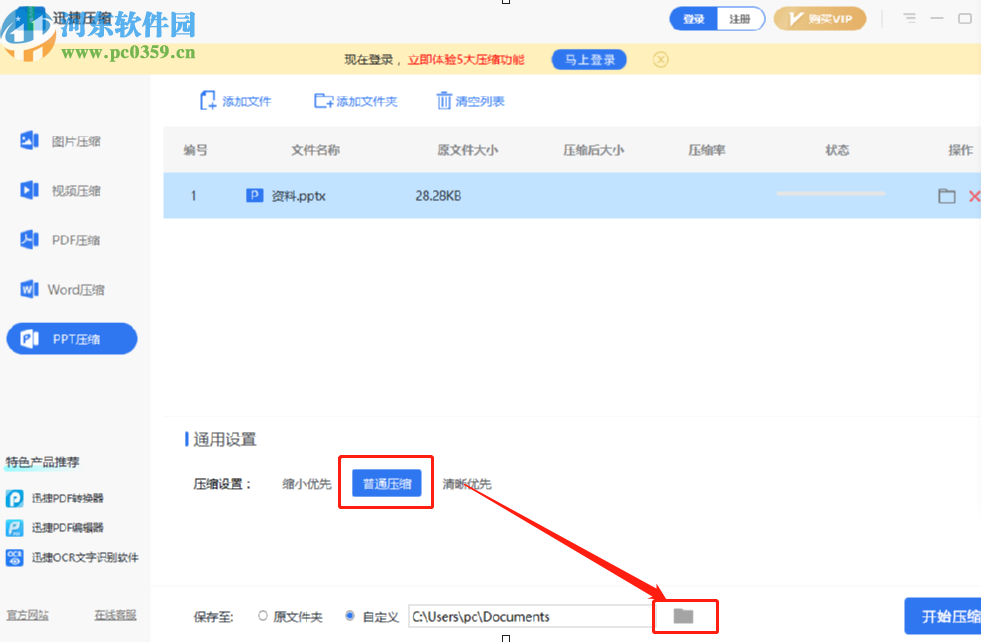Viewport: 981px width, 642px height.
Task: Enable 缩小优先 compression mode
Action: 306,483
